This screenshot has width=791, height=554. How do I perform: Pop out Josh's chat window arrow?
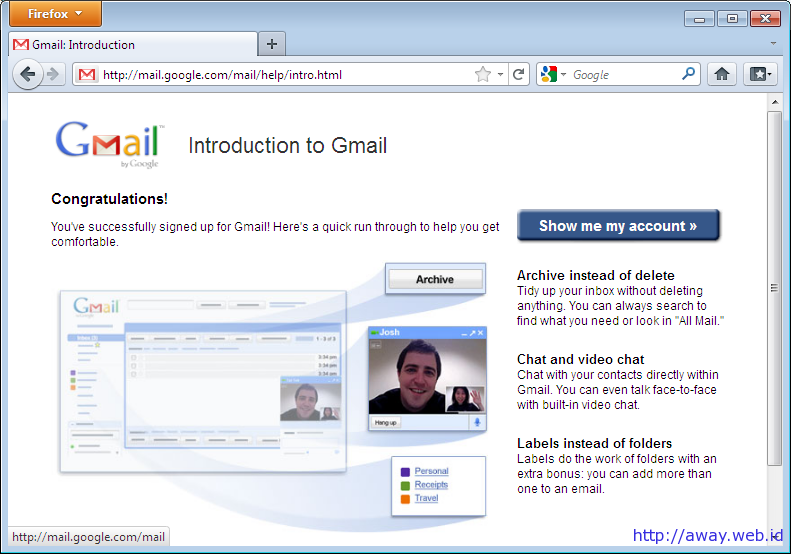point(472,333)
